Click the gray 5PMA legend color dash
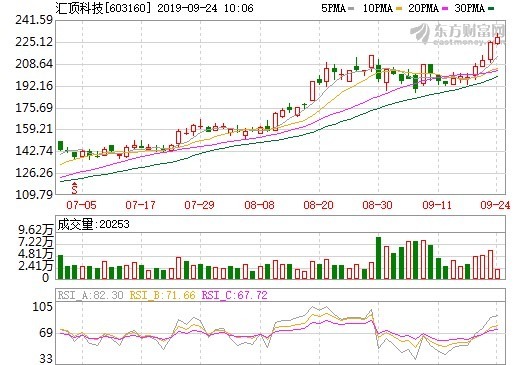The width and height of the screenshot is (520, 365). [x=351, y=9]
